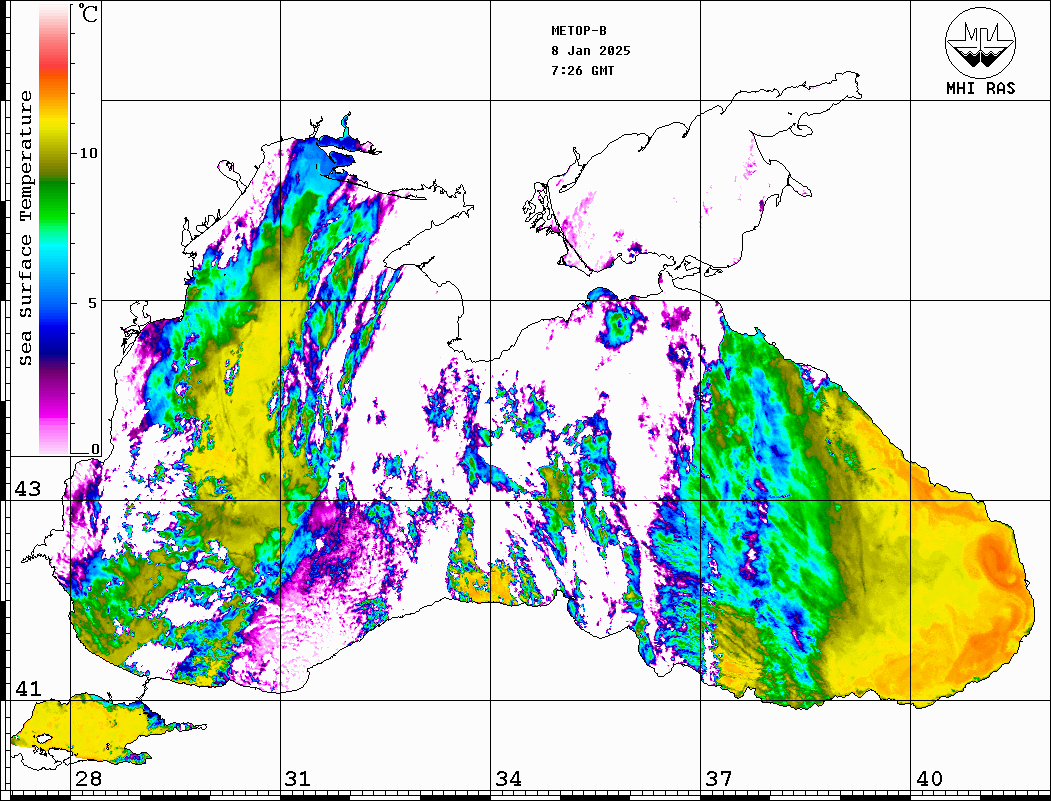Click latitude label 41 on the left edge
Image resolution: width=1051 pixels, height=801 pixels.
[x=27, y=689]
